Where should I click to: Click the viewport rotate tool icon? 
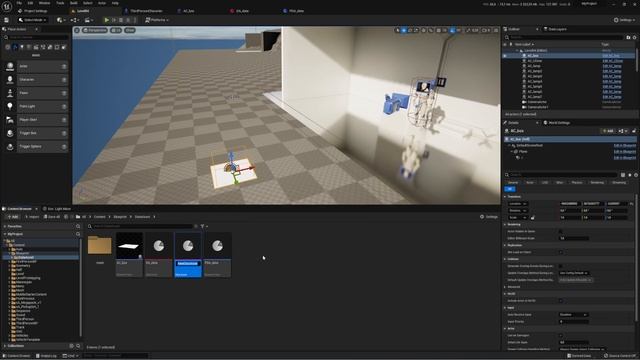click(410, 30)
